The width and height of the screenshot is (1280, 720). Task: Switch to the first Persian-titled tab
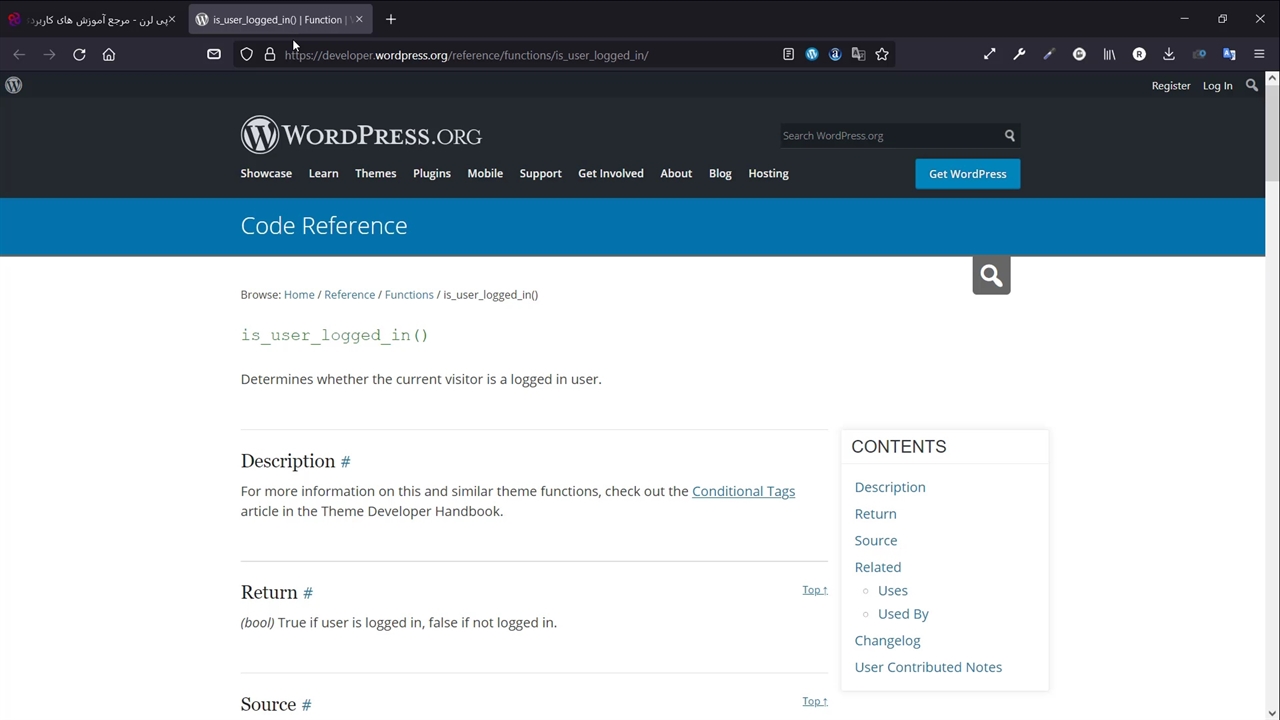[x=95, y=19]
